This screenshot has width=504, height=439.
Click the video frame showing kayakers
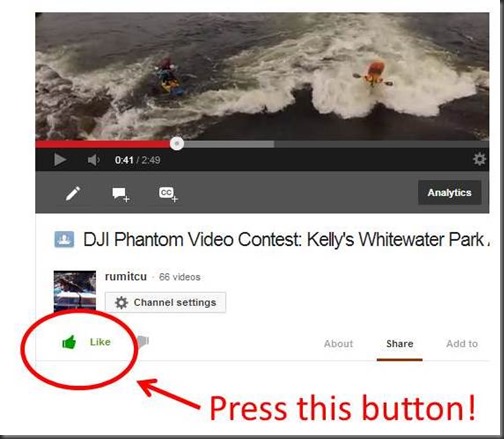click(262, 76)
